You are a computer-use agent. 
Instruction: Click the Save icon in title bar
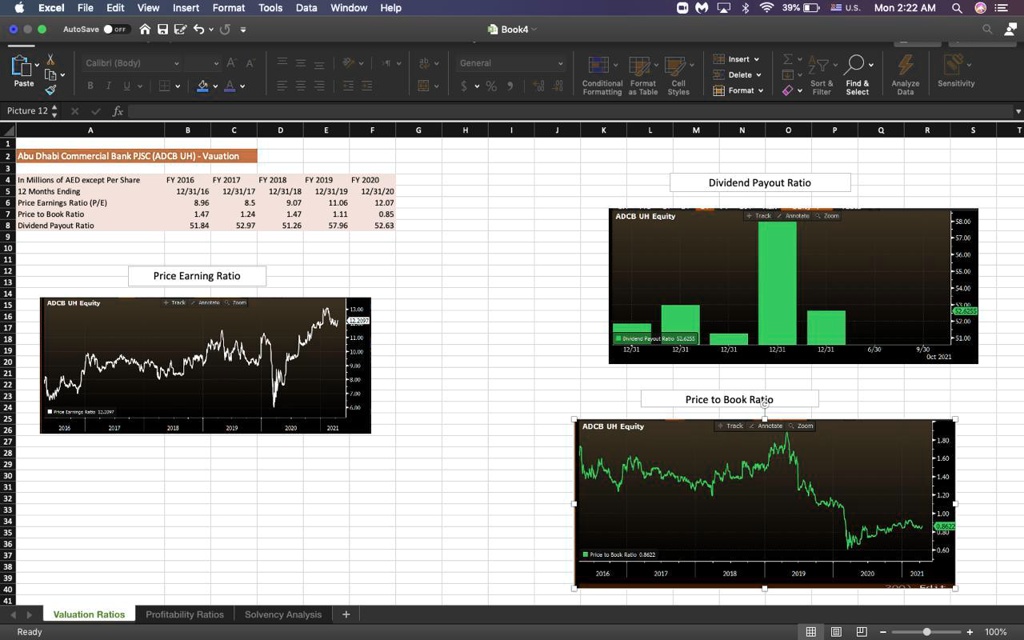coord(163,29)
